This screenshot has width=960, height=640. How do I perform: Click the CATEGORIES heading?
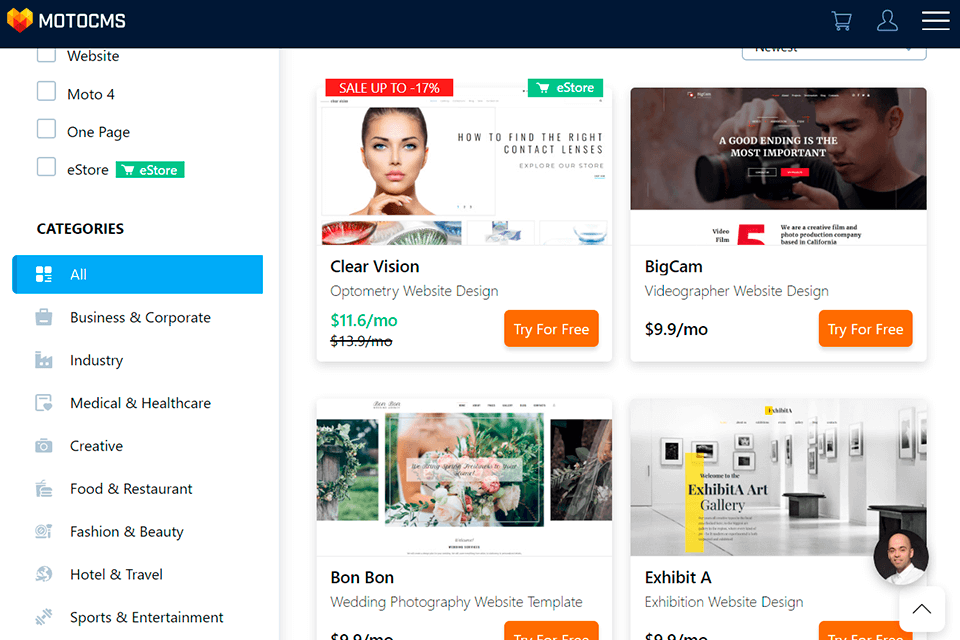(80, 228)
